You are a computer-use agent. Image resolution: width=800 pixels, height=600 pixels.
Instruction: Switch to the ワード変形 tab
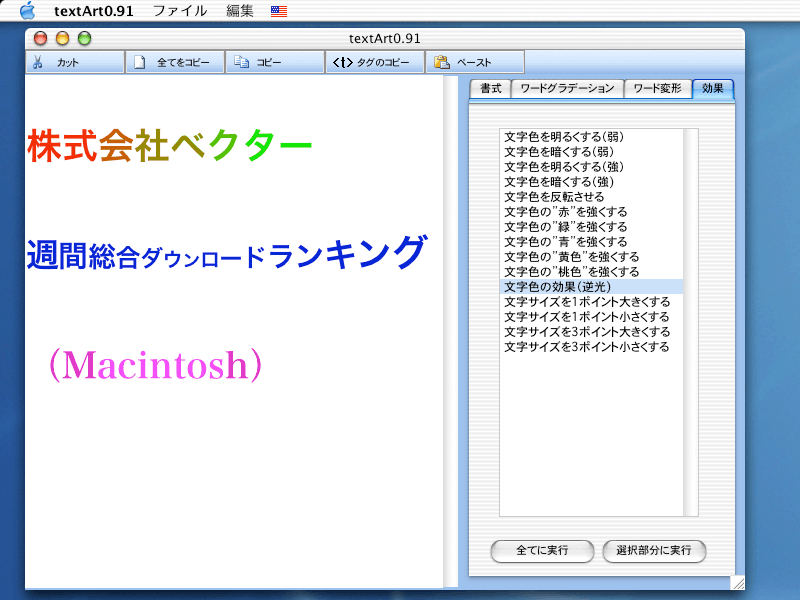657,89
